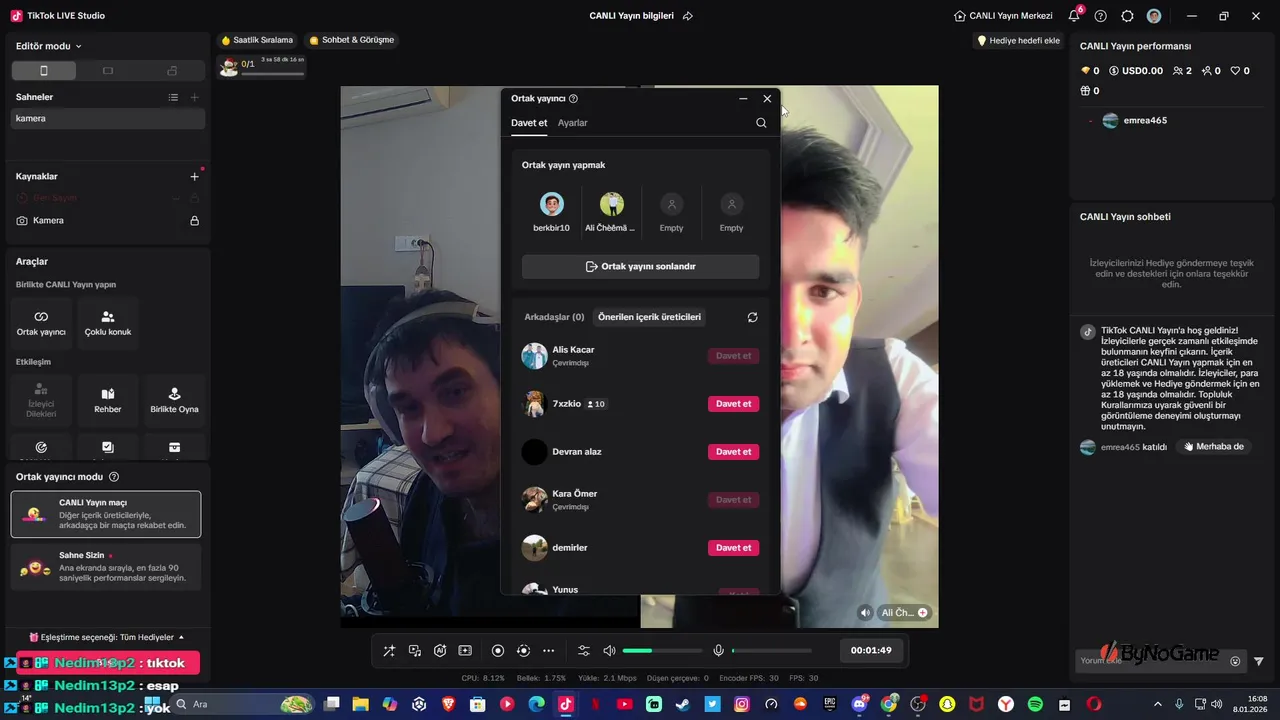Open chat filter funnel icon
The image size is (1280, 720).
tap(1259, 661)
